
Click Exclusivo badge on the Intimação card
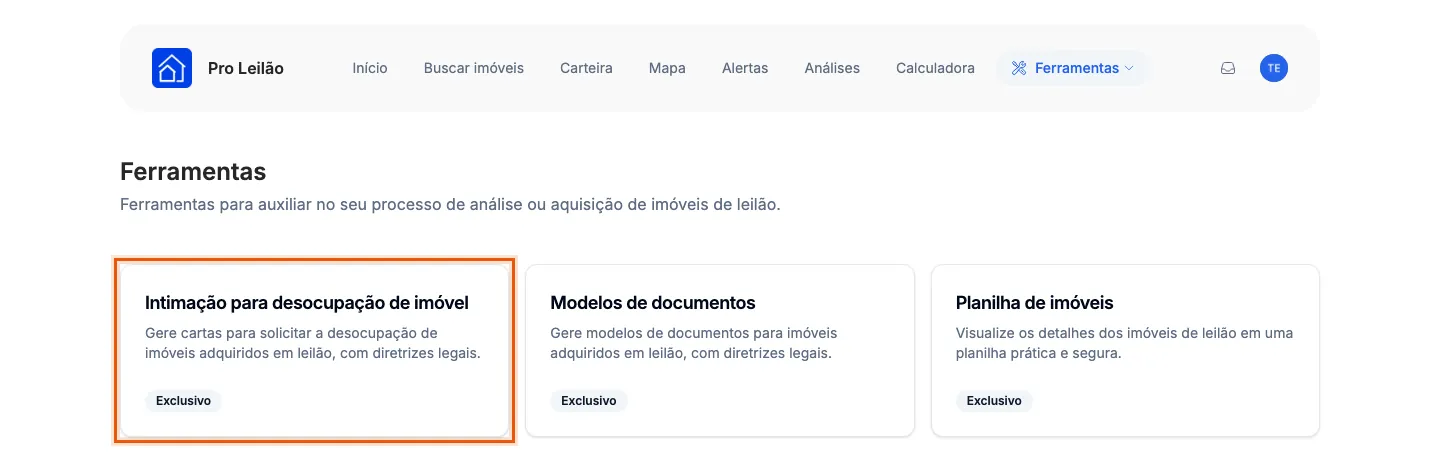[x=183, y=400]
